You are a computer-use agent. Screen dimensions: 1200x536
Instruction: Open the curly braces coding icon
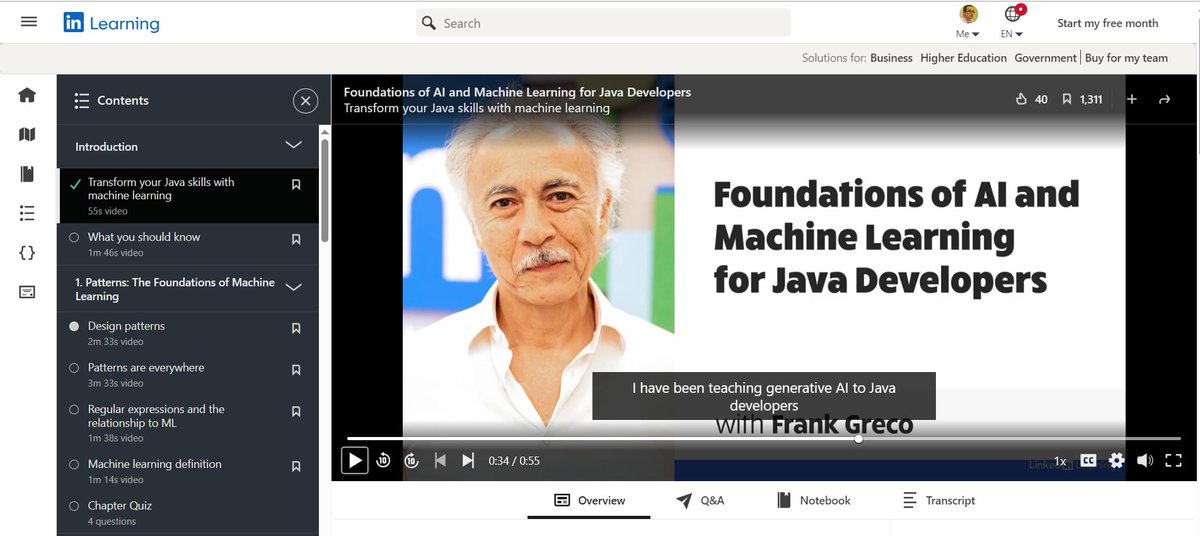(x=27, y=253)
